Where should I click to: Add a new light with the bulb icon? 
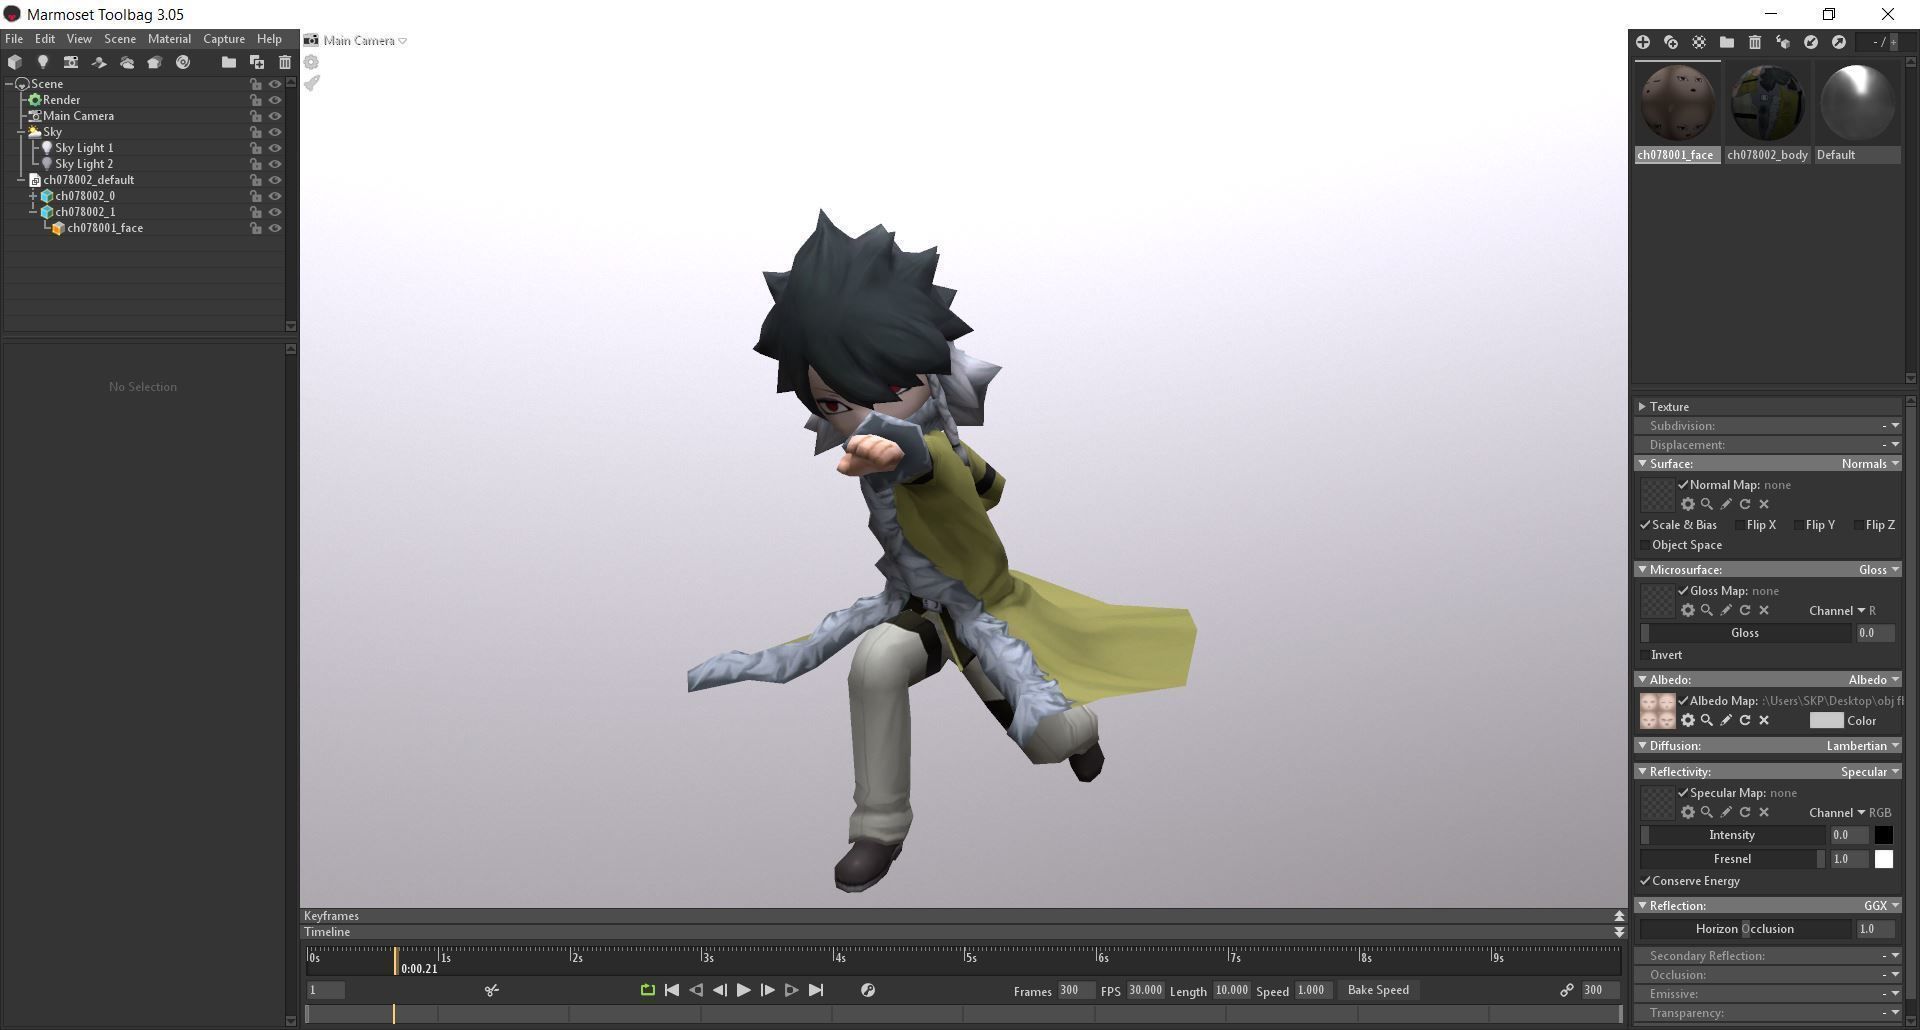click(43, 62)
